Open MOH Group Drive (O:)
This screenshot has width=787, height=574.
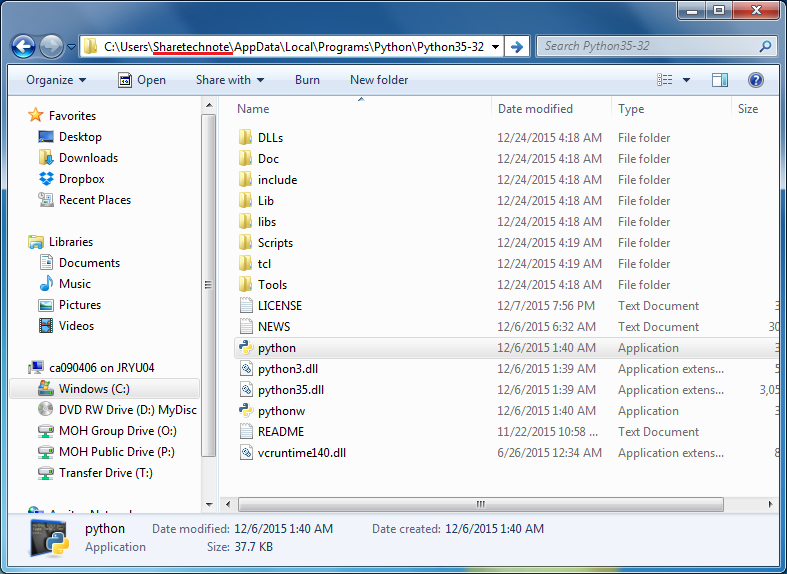click(107, 431)
